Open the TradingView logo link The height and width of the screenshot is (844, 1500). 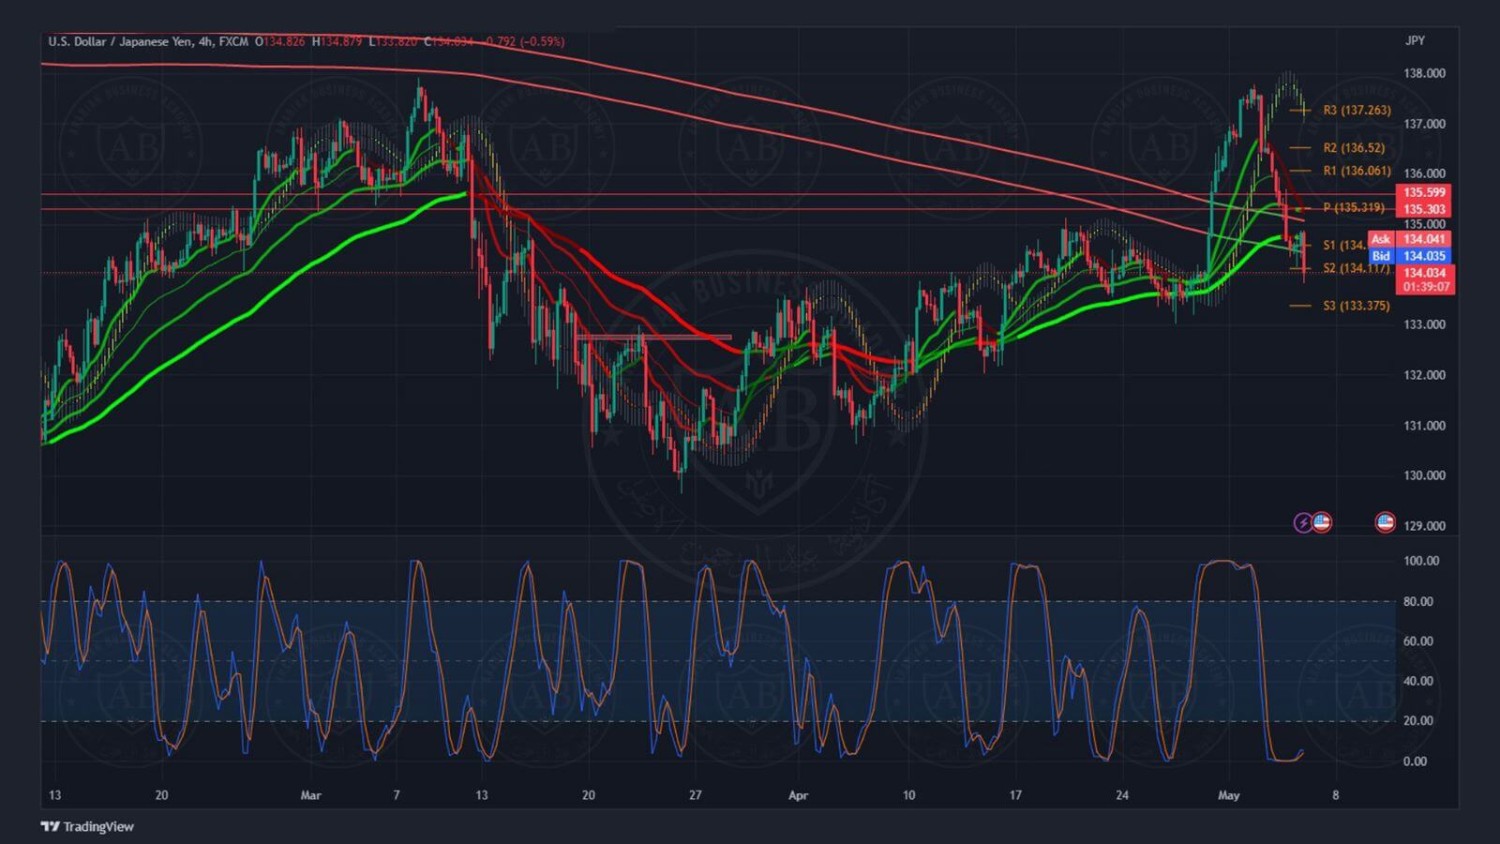pos(87,826)
